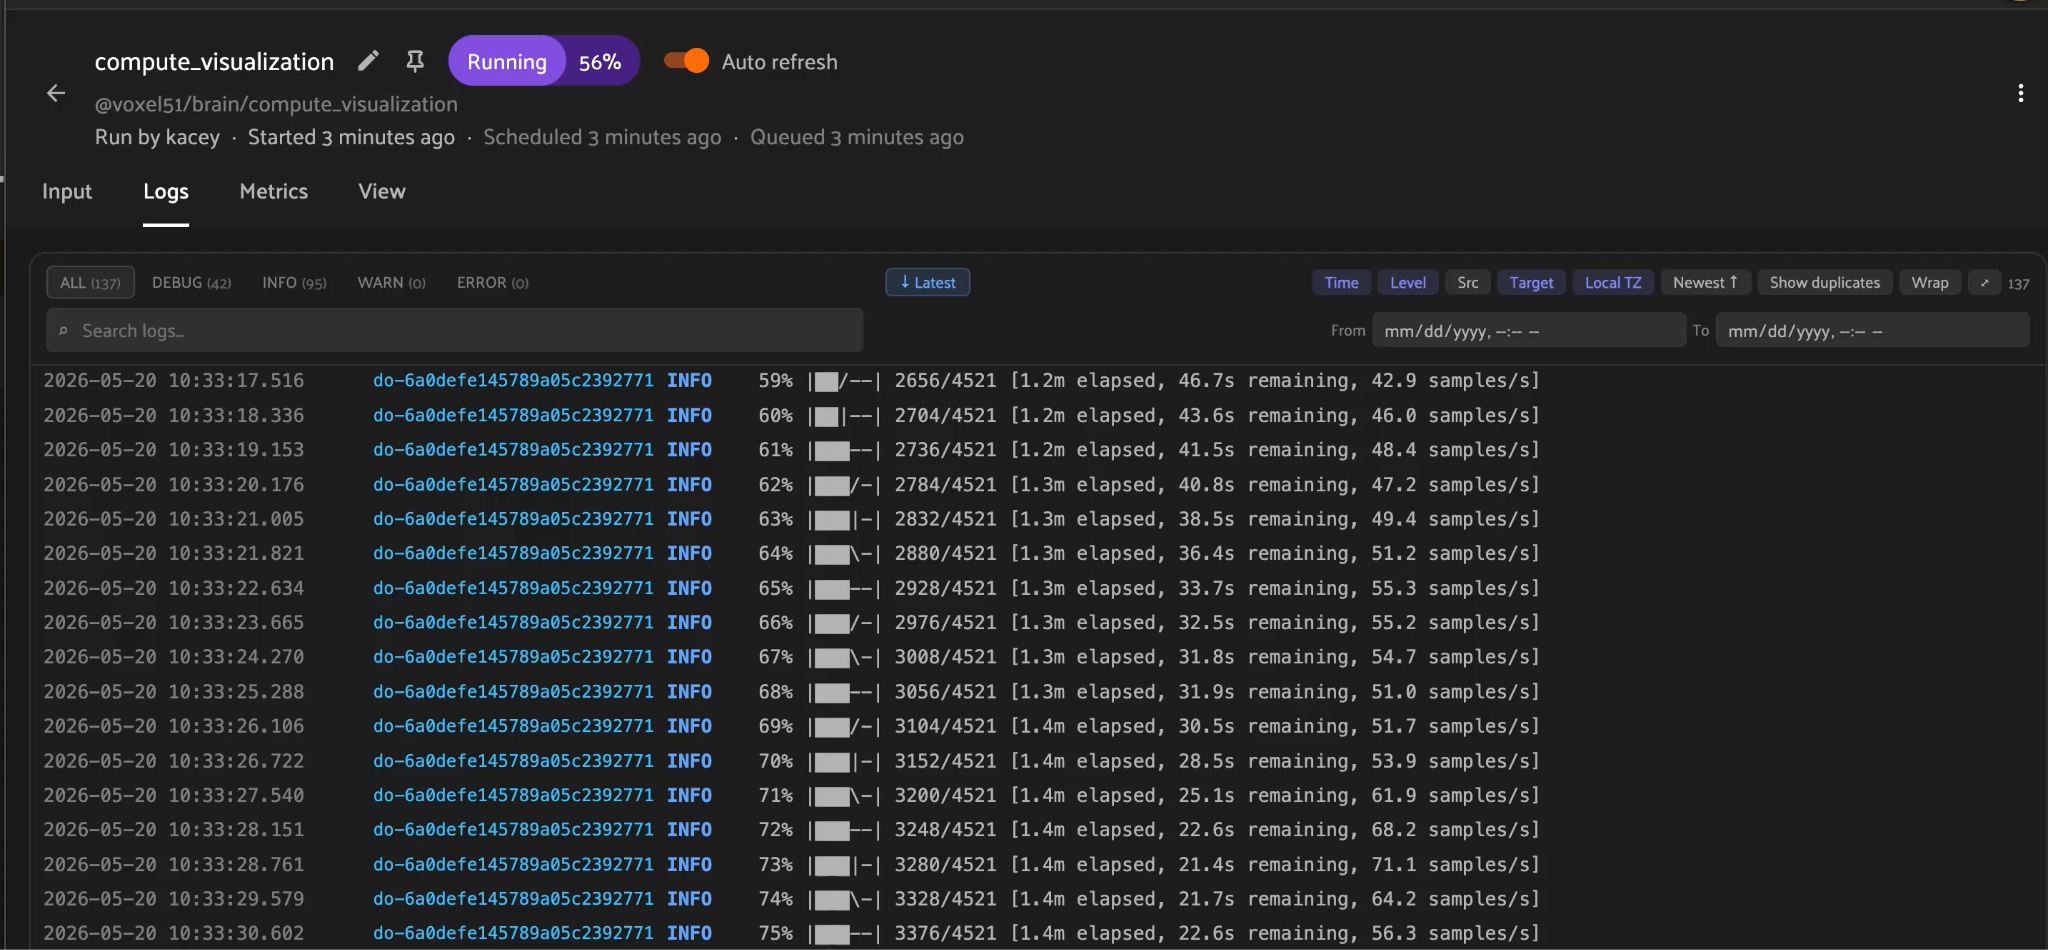The height and width of the screenshot is (950, 2048).
Task: Jump to Latest log entries
Action: click(928, 283)
